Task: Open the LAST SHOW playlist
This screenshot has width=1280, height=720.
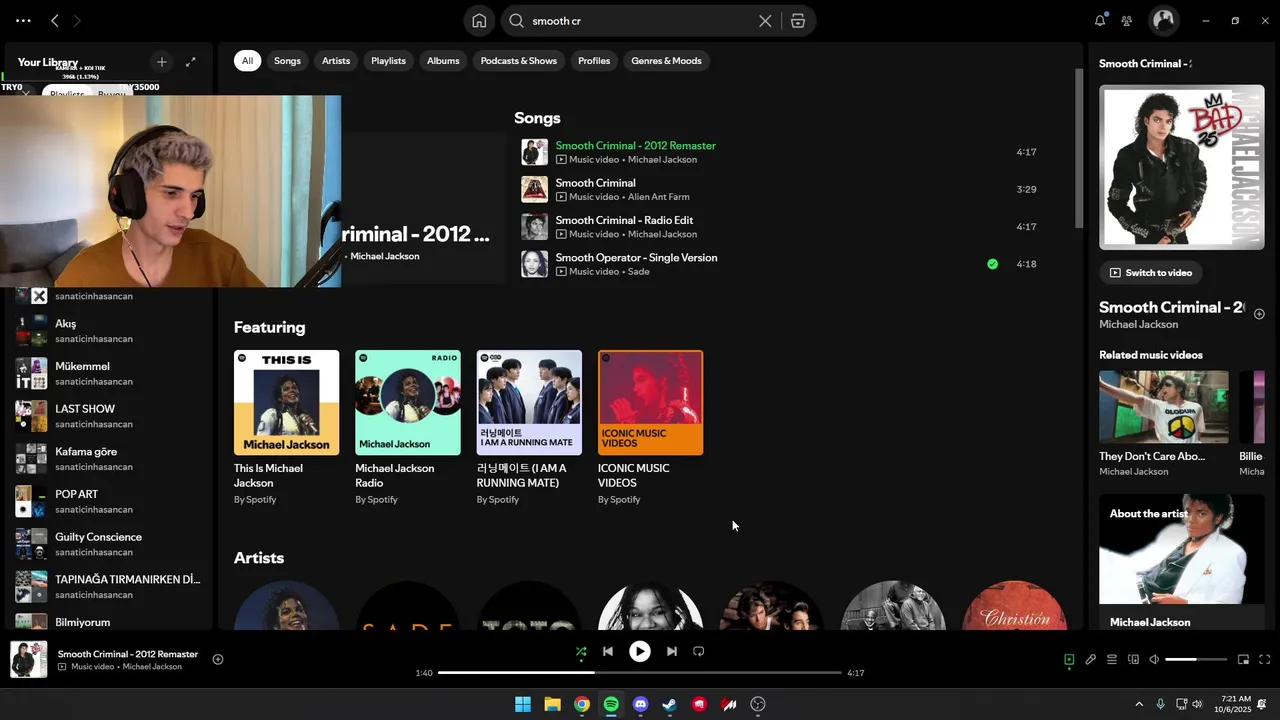Action: coord(110,416)
